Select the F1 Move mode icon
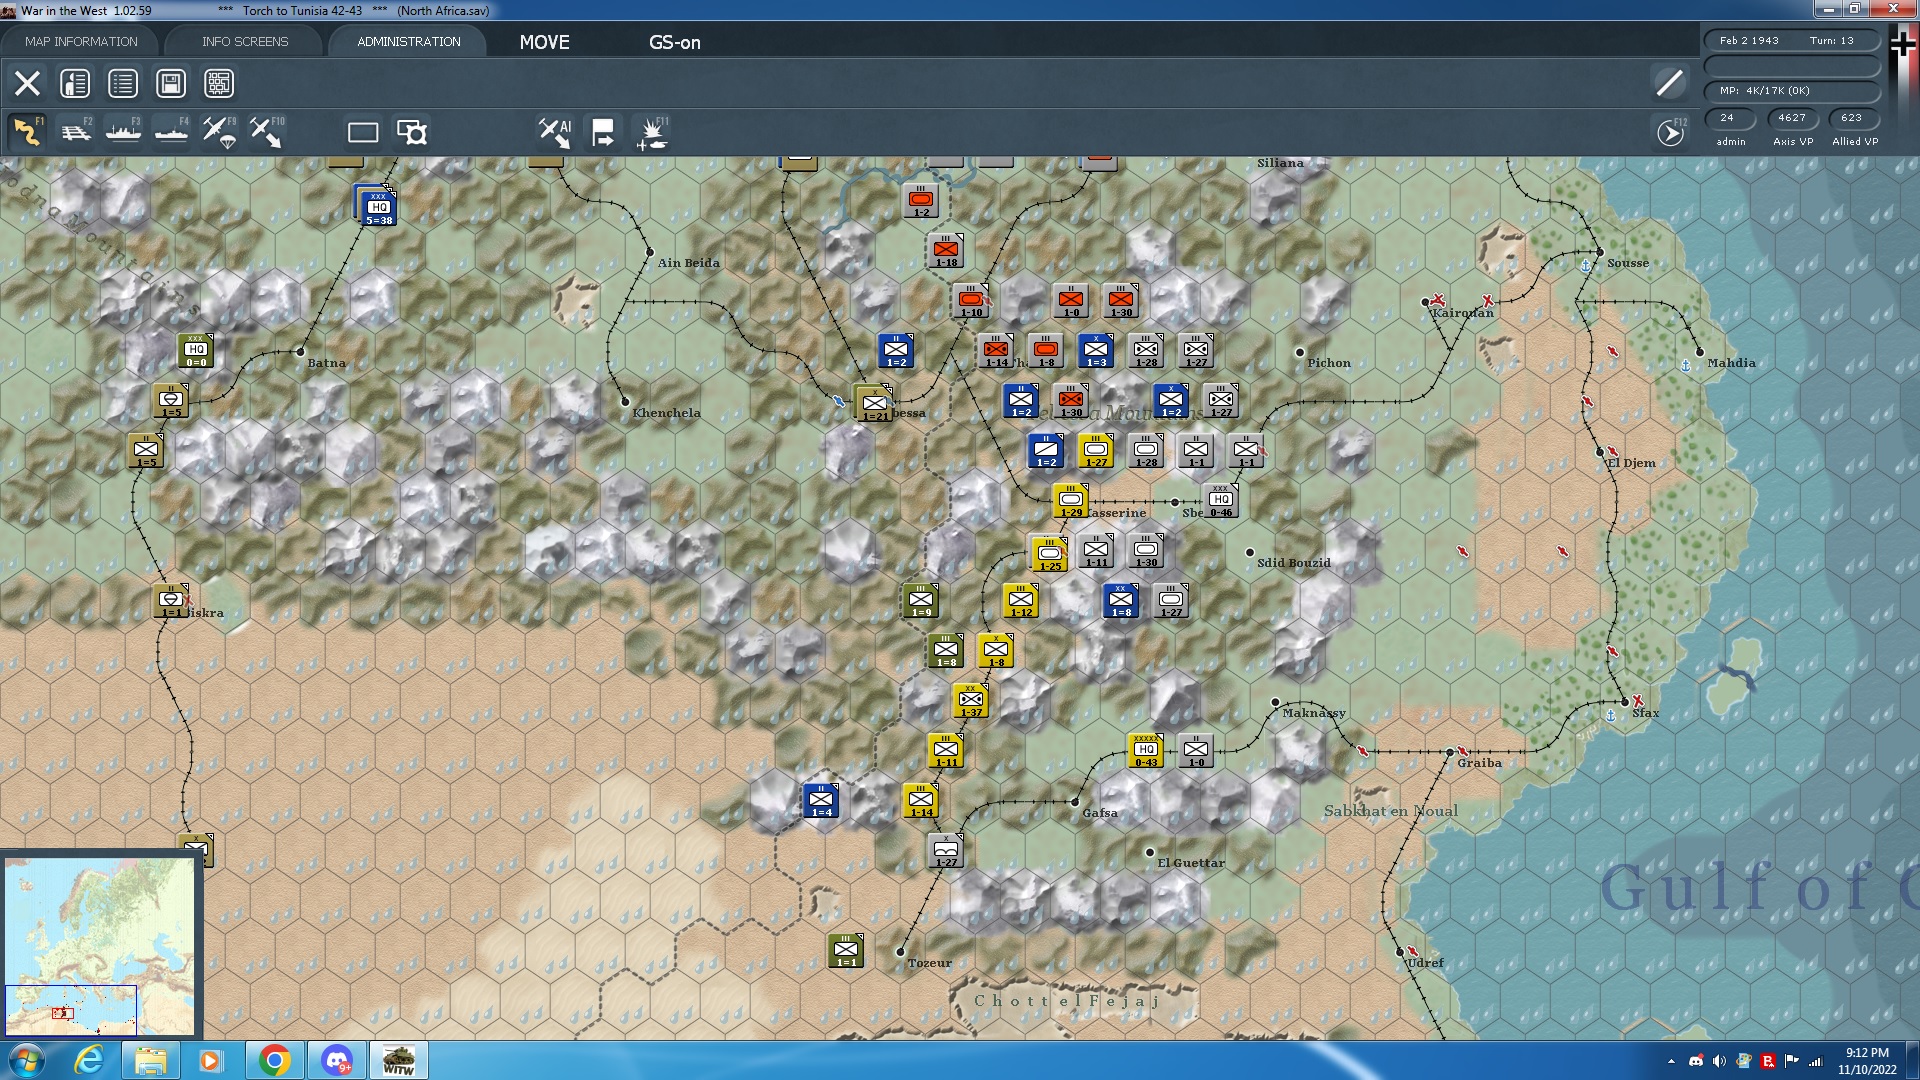This screenshot has height=1080, width=1920. click(x=27, y=132)
